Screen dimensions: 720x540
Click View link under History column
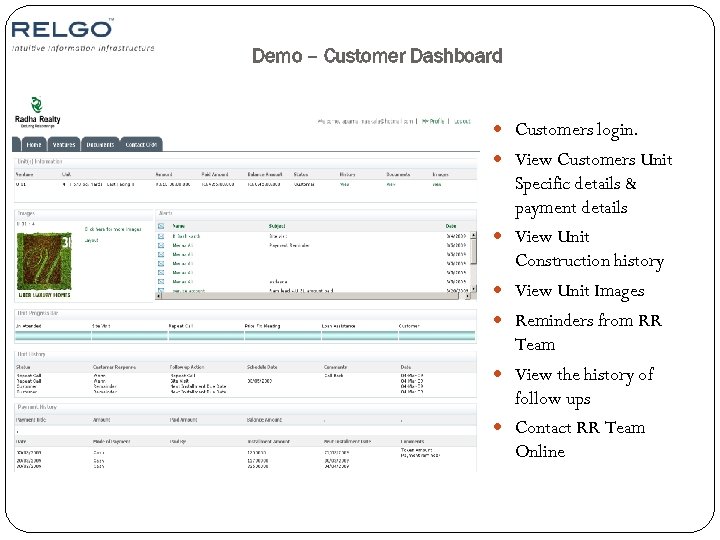point(344,184)
